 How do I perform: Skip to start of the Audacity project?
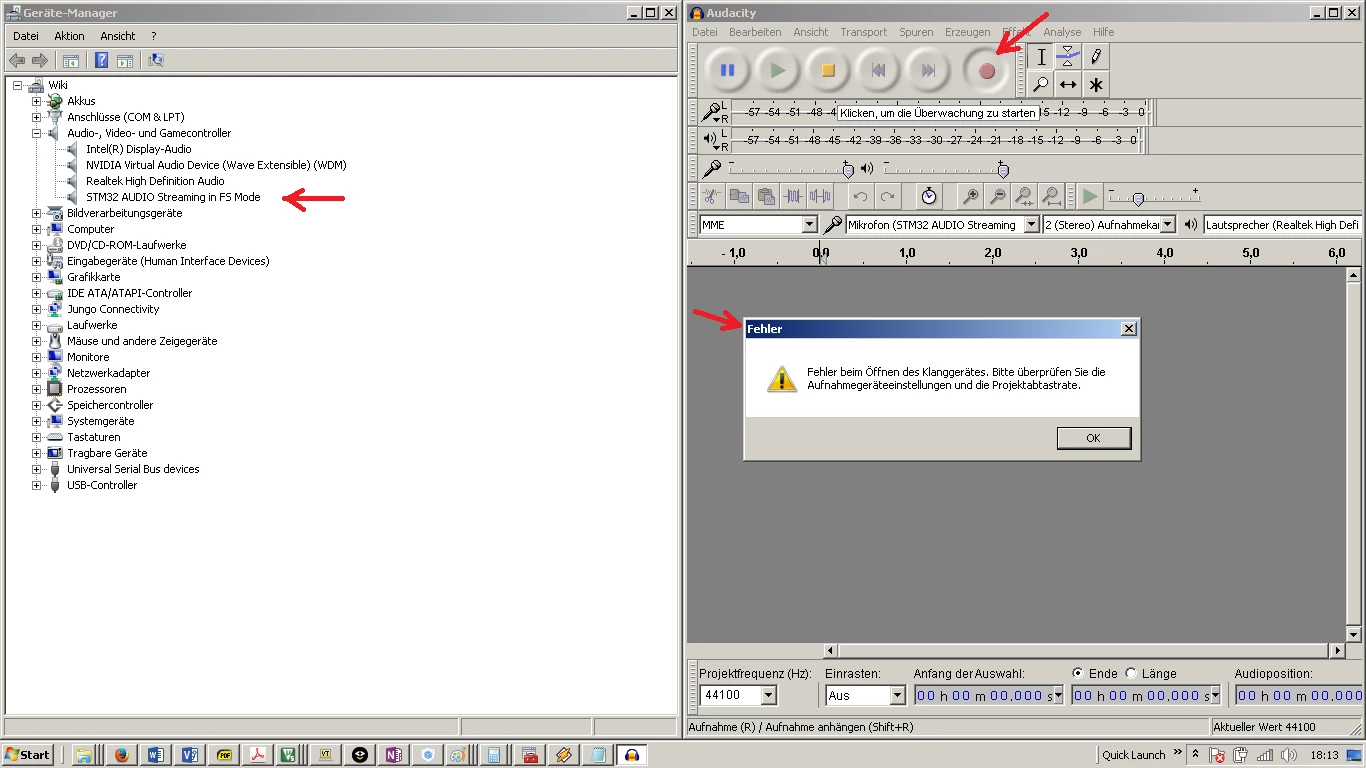(x=878, y=71)
